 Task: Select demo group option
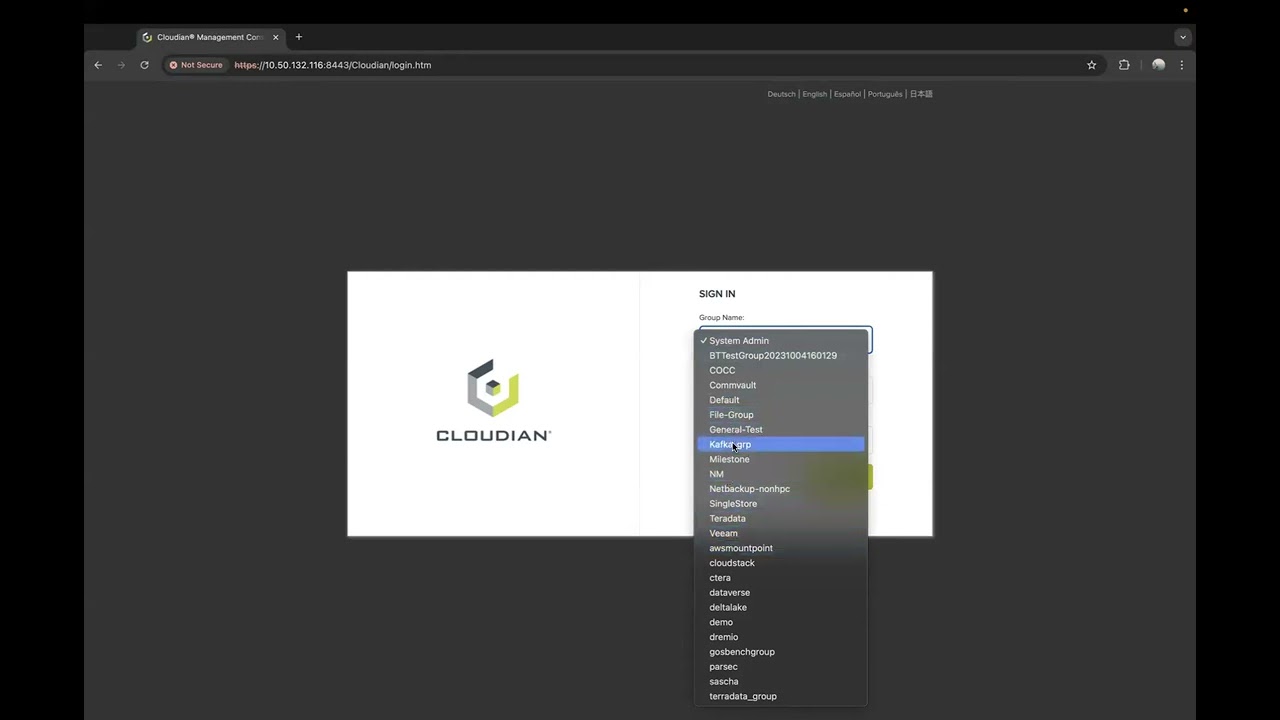[780, 622]
